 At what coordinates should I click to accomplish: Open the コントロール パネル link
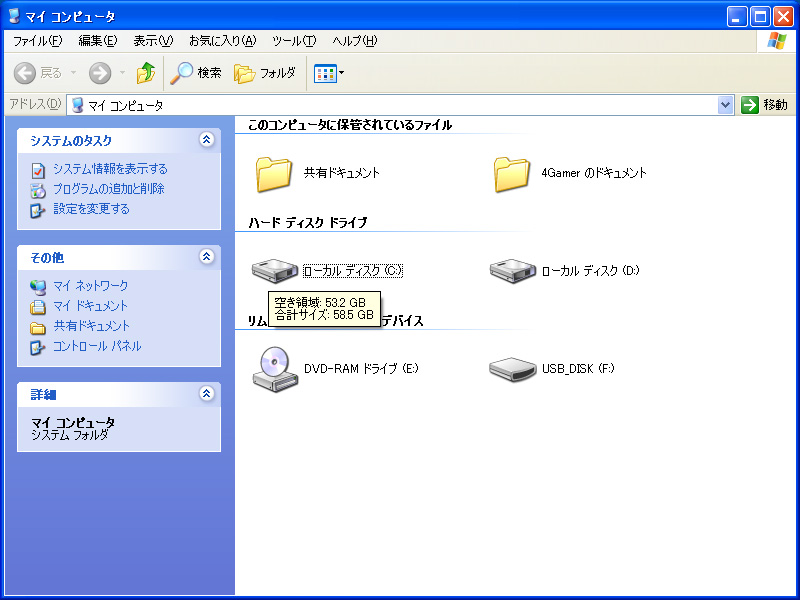(x=97, y=346)
